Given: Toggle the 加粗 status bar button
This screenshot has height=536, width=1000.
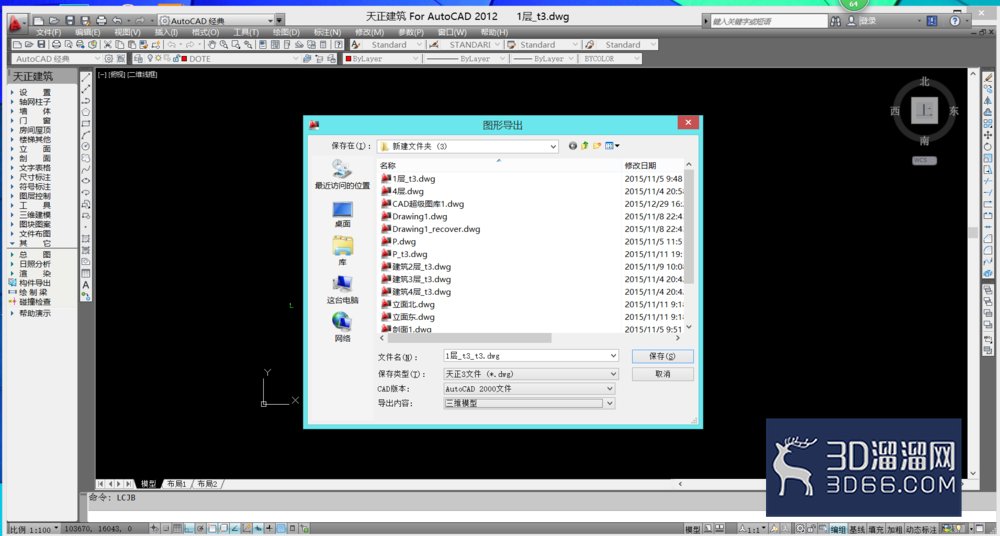Looking at the screenshot, I should (x=894, y=530).
